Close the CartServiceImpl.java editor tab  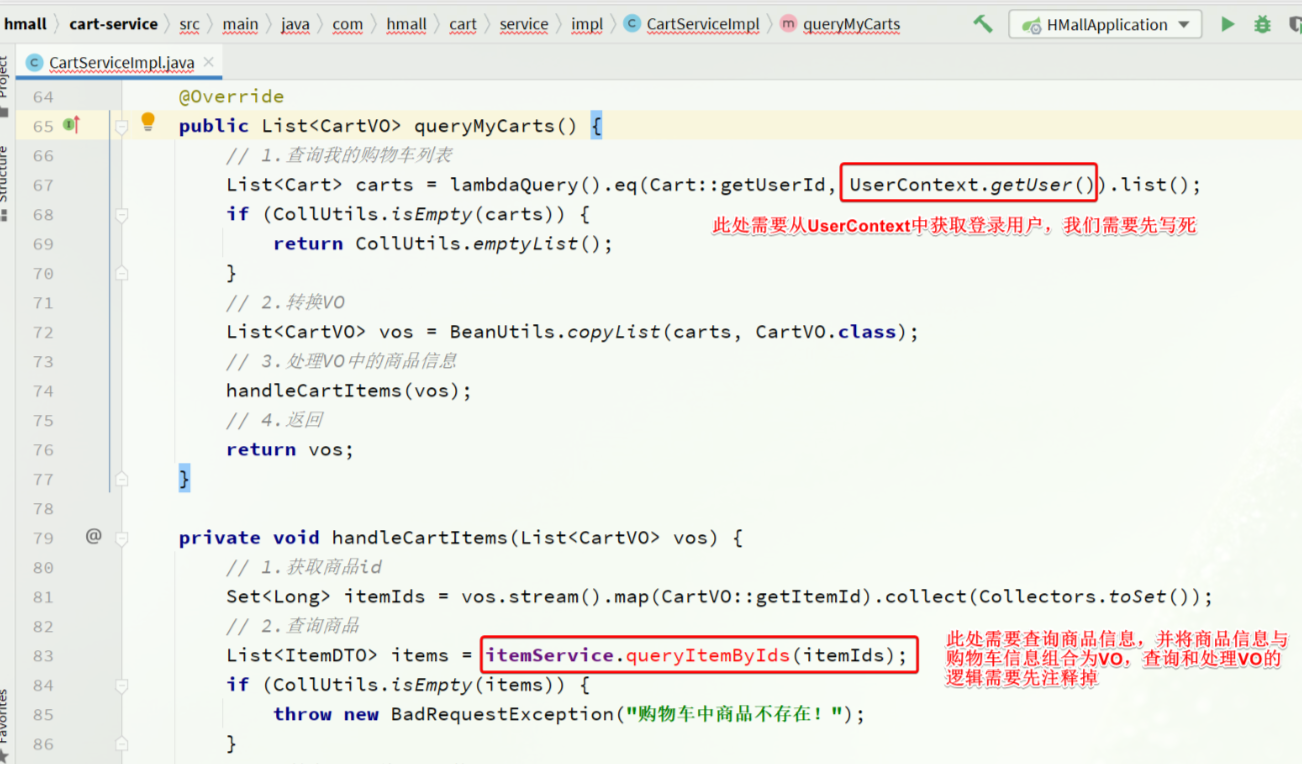coord(208,62)
